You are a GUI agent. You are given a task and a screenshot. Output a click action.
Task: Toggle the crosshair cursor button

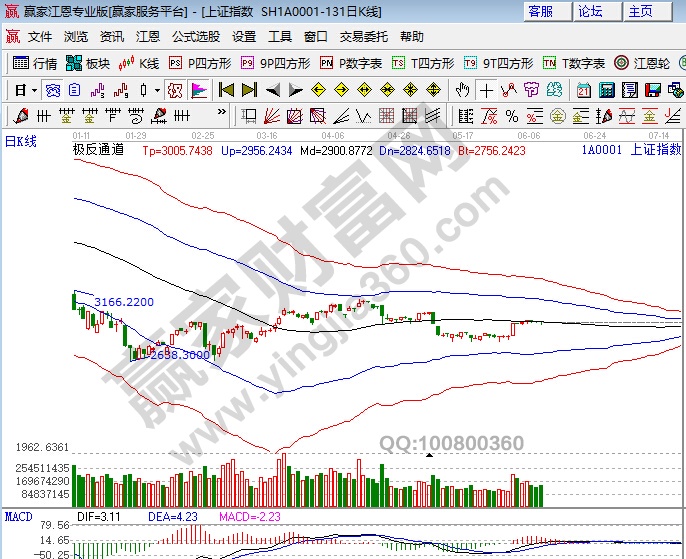click(x=485, y=90)
